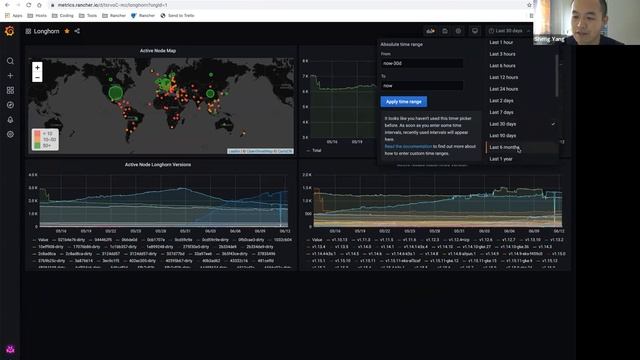640x360 pixels.
Task: Click the Active Node Longhorn Versions panel title
Action: [x=158, y=164]
